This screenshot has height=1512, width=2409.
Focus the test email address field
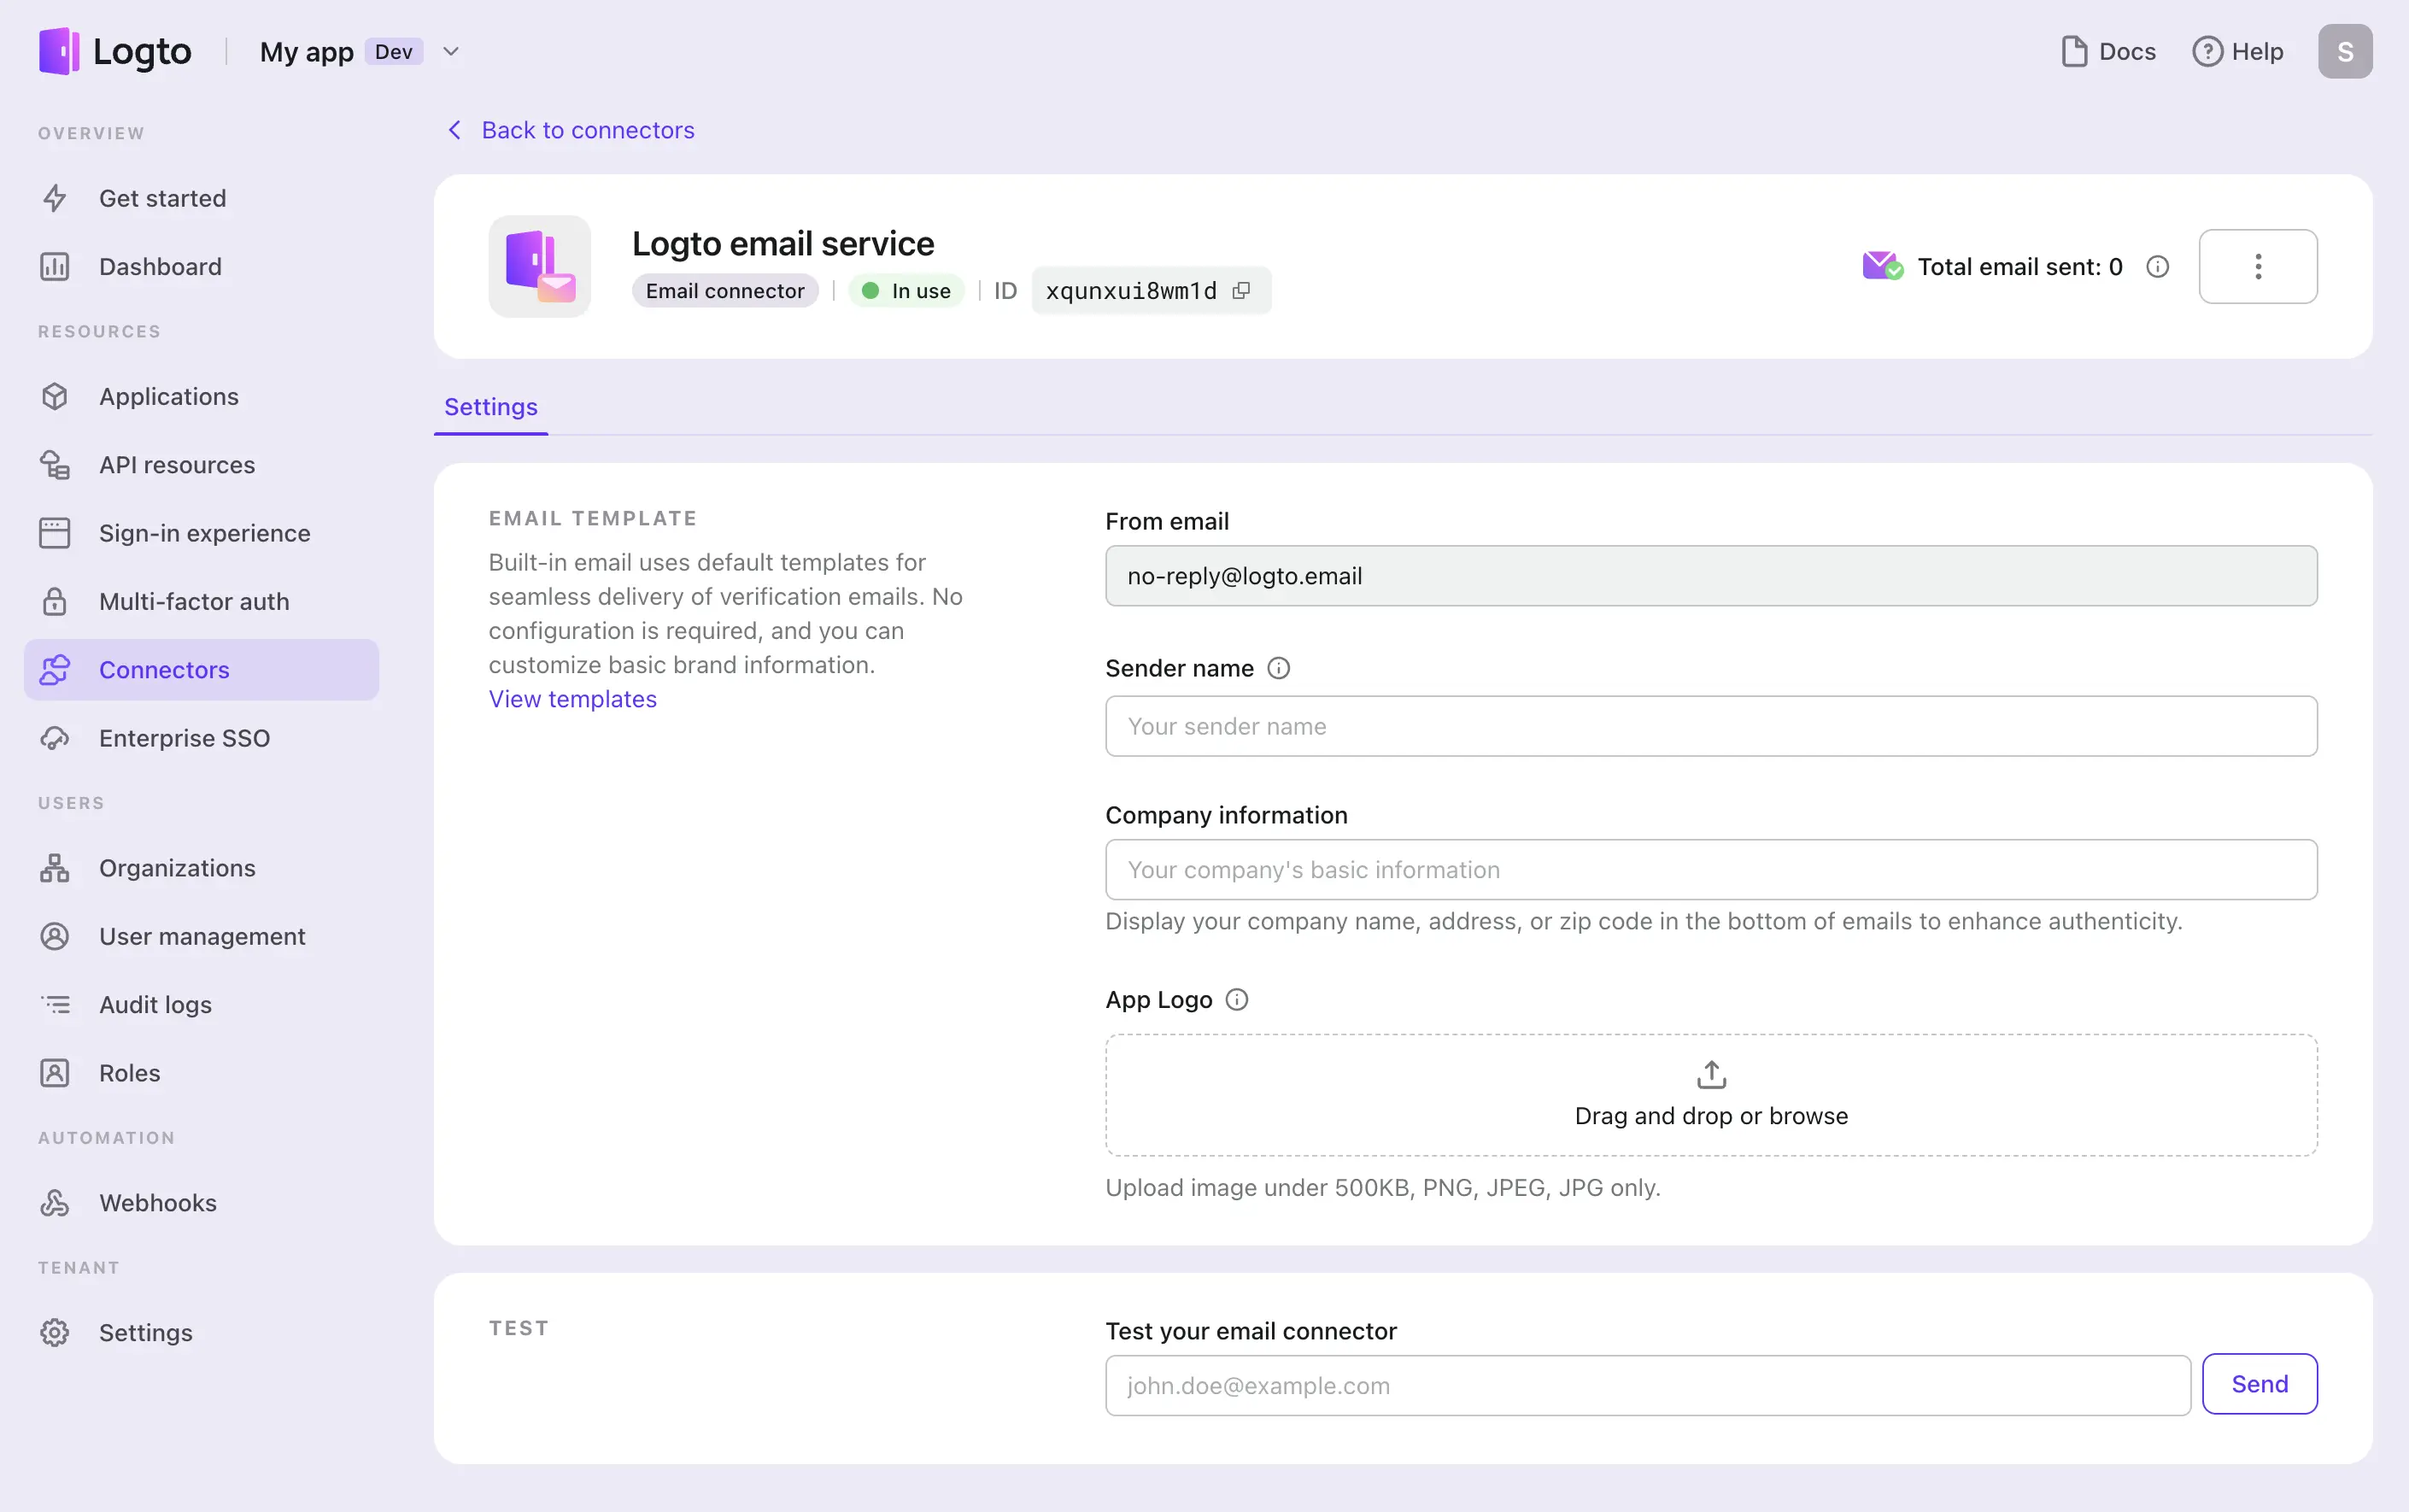[1648, 1386]
